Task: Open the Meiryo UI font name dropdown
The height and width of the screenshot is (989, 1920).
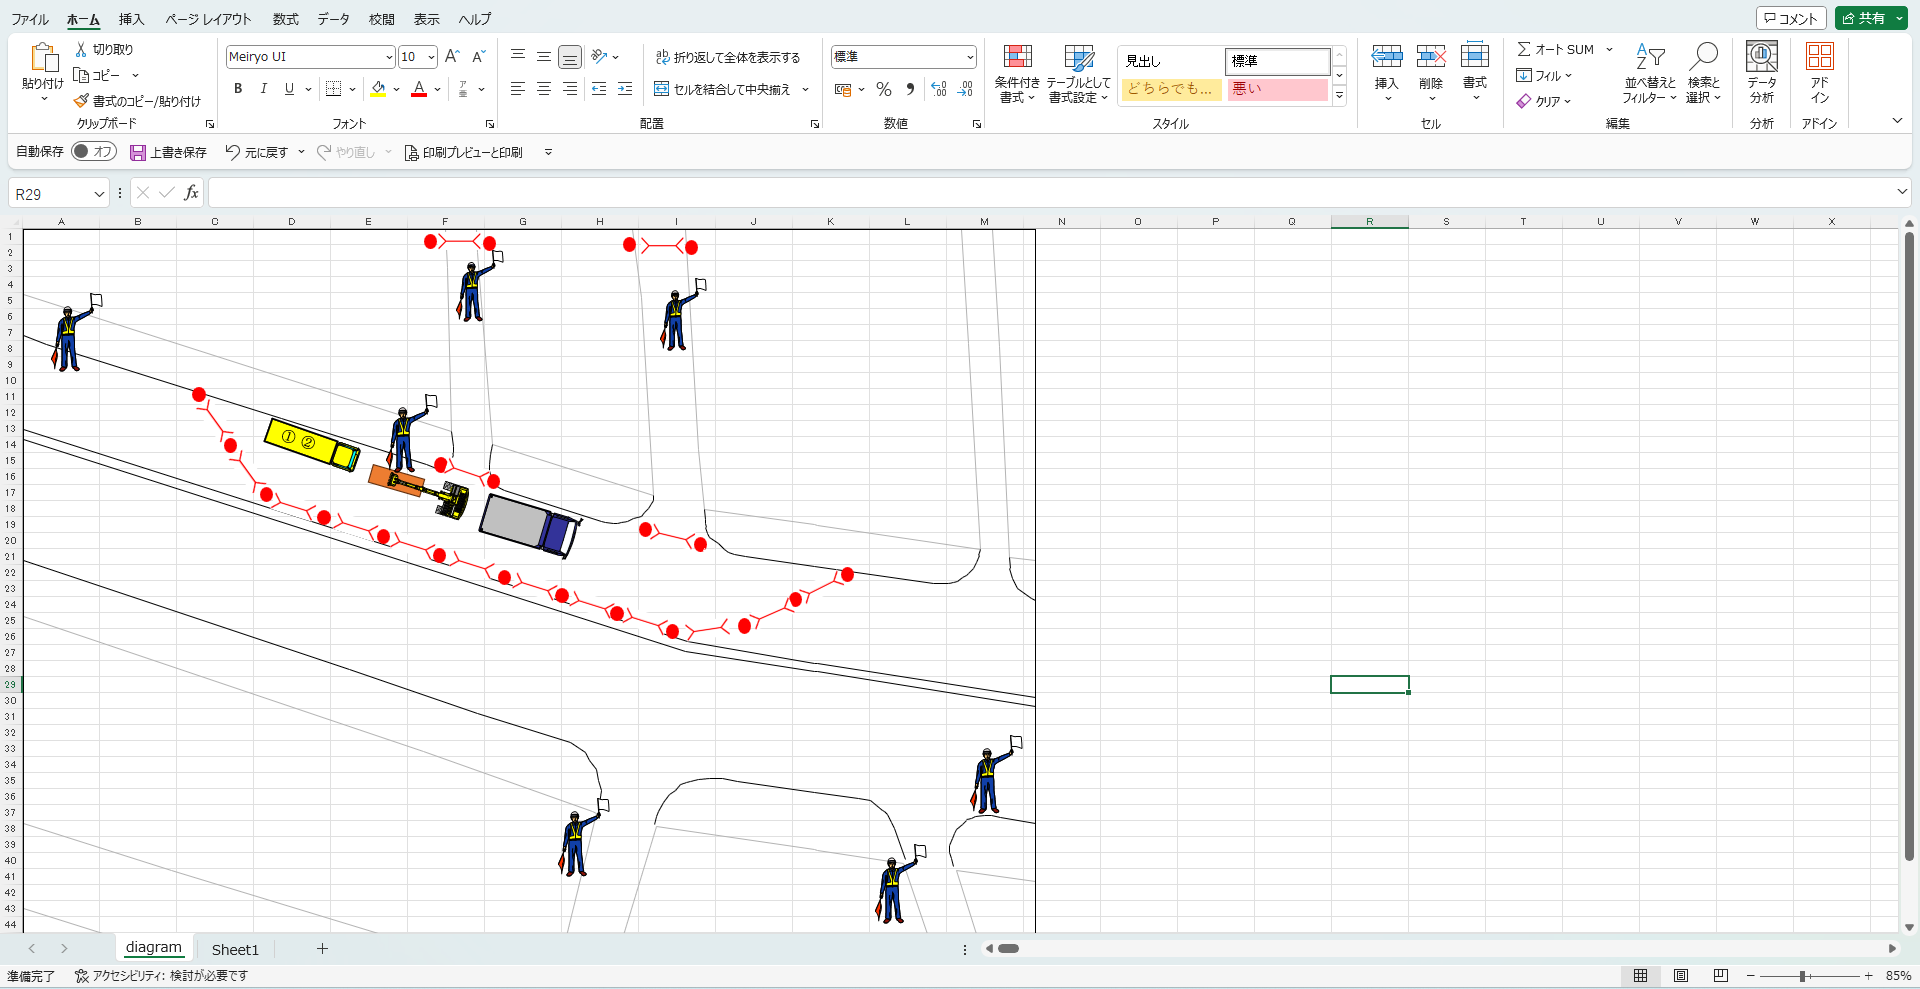Action: (x=389, y=57)
